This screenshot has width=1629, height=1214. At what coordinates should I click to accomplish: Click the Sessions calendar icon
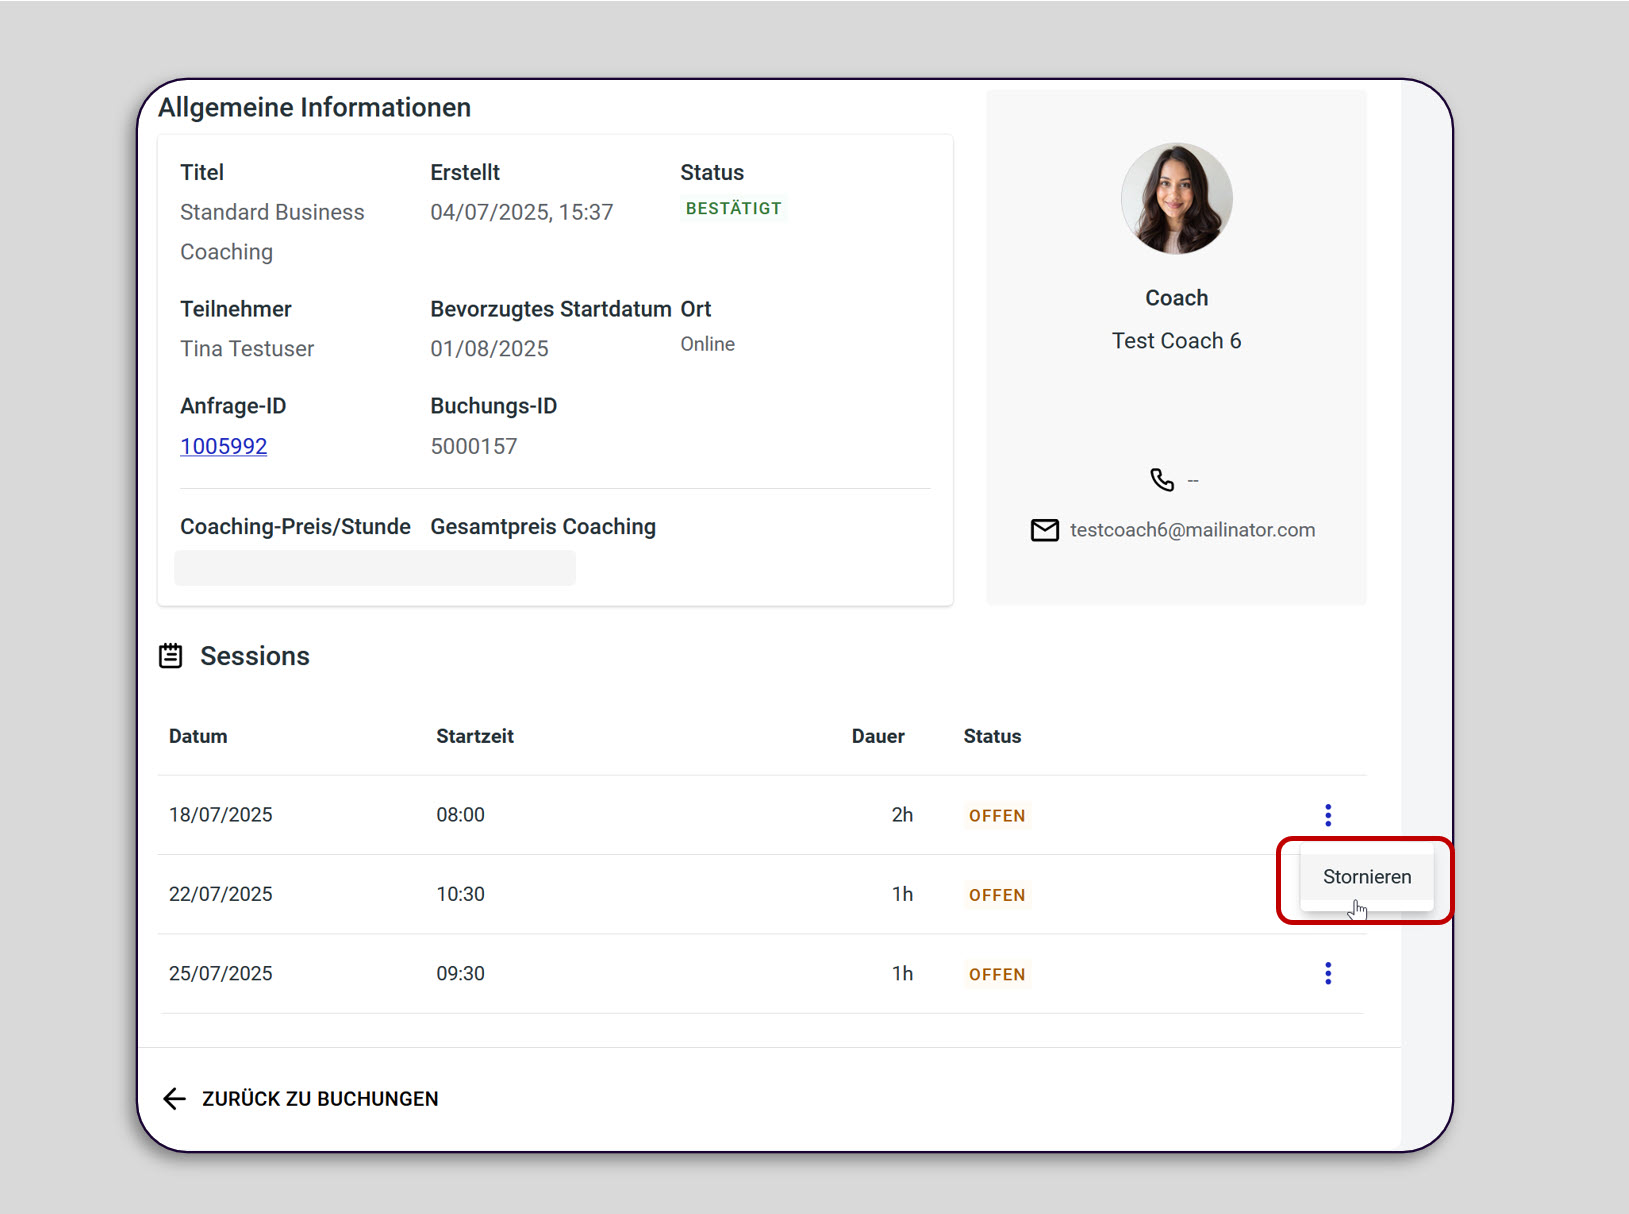pos(171,656)
